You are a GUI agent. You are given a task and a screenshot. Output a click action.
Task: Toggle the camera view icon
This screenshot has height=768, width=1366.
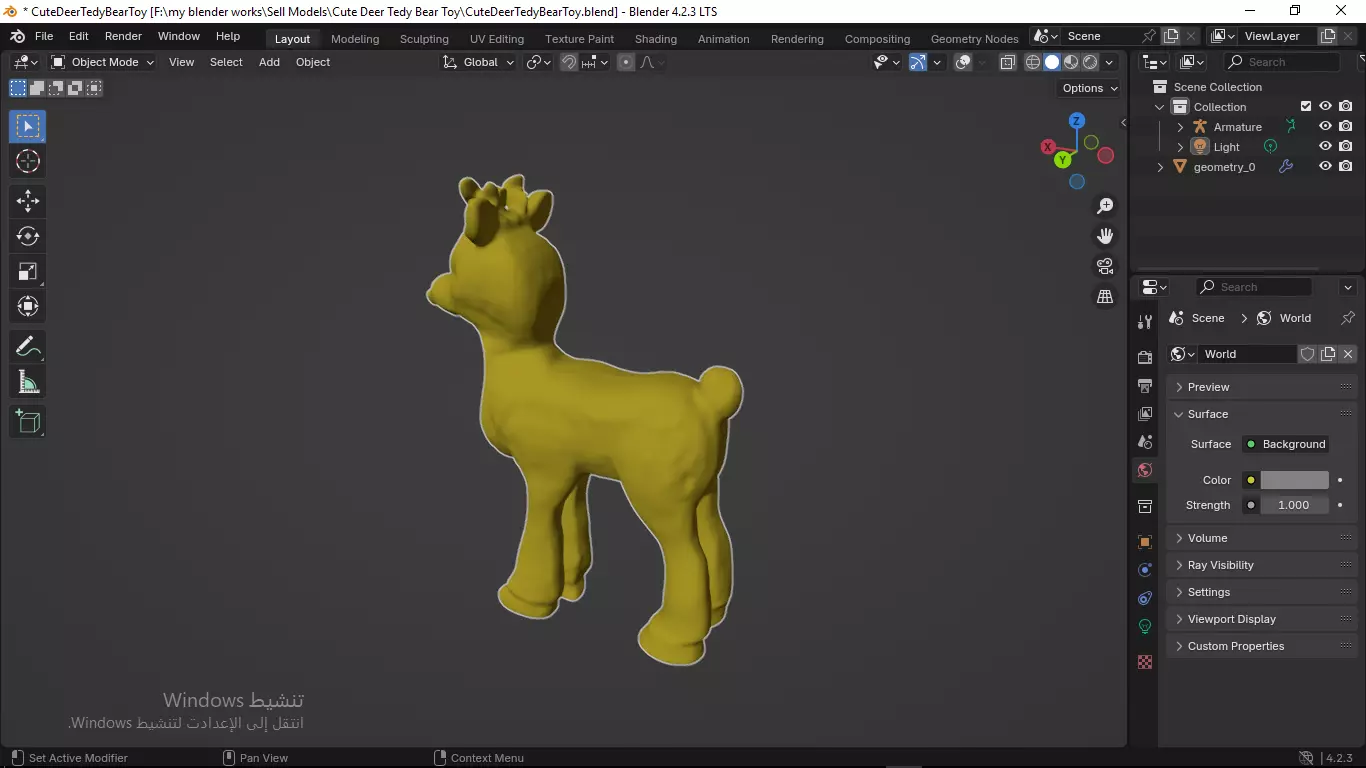[x=1105, y=266]
